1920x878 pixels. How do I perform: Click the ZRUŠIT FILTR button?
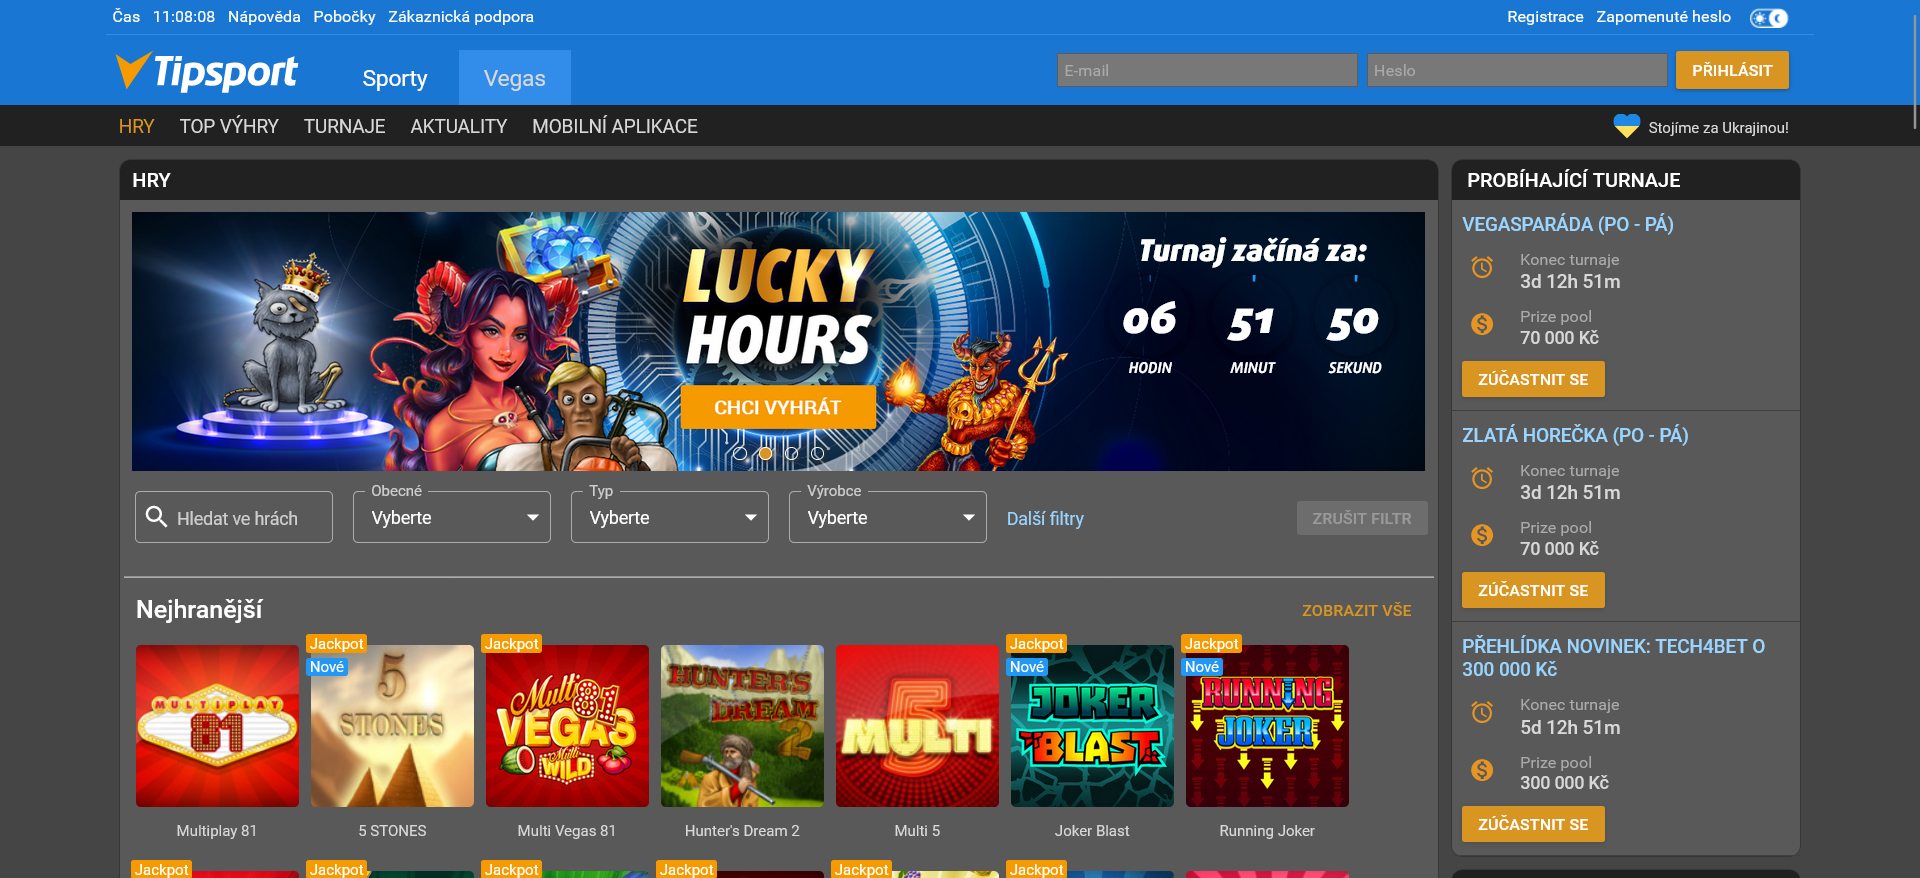(1362, 518)
